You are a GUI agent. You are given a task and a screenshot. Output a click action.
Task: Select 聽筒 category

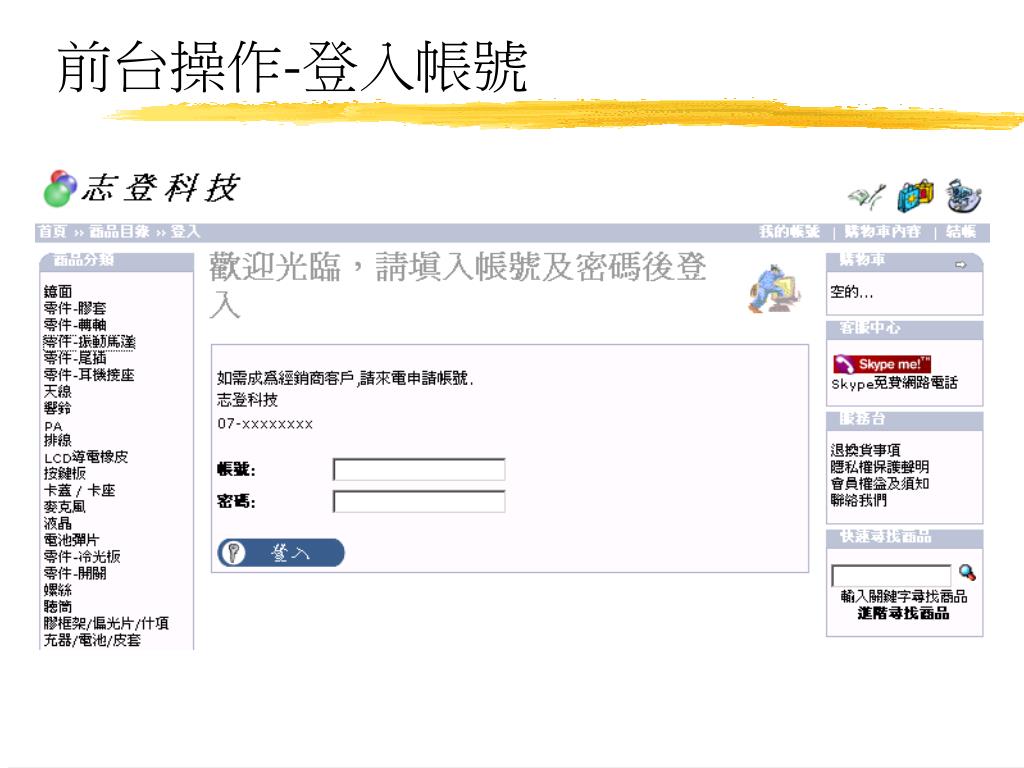(x=57, y=607)
